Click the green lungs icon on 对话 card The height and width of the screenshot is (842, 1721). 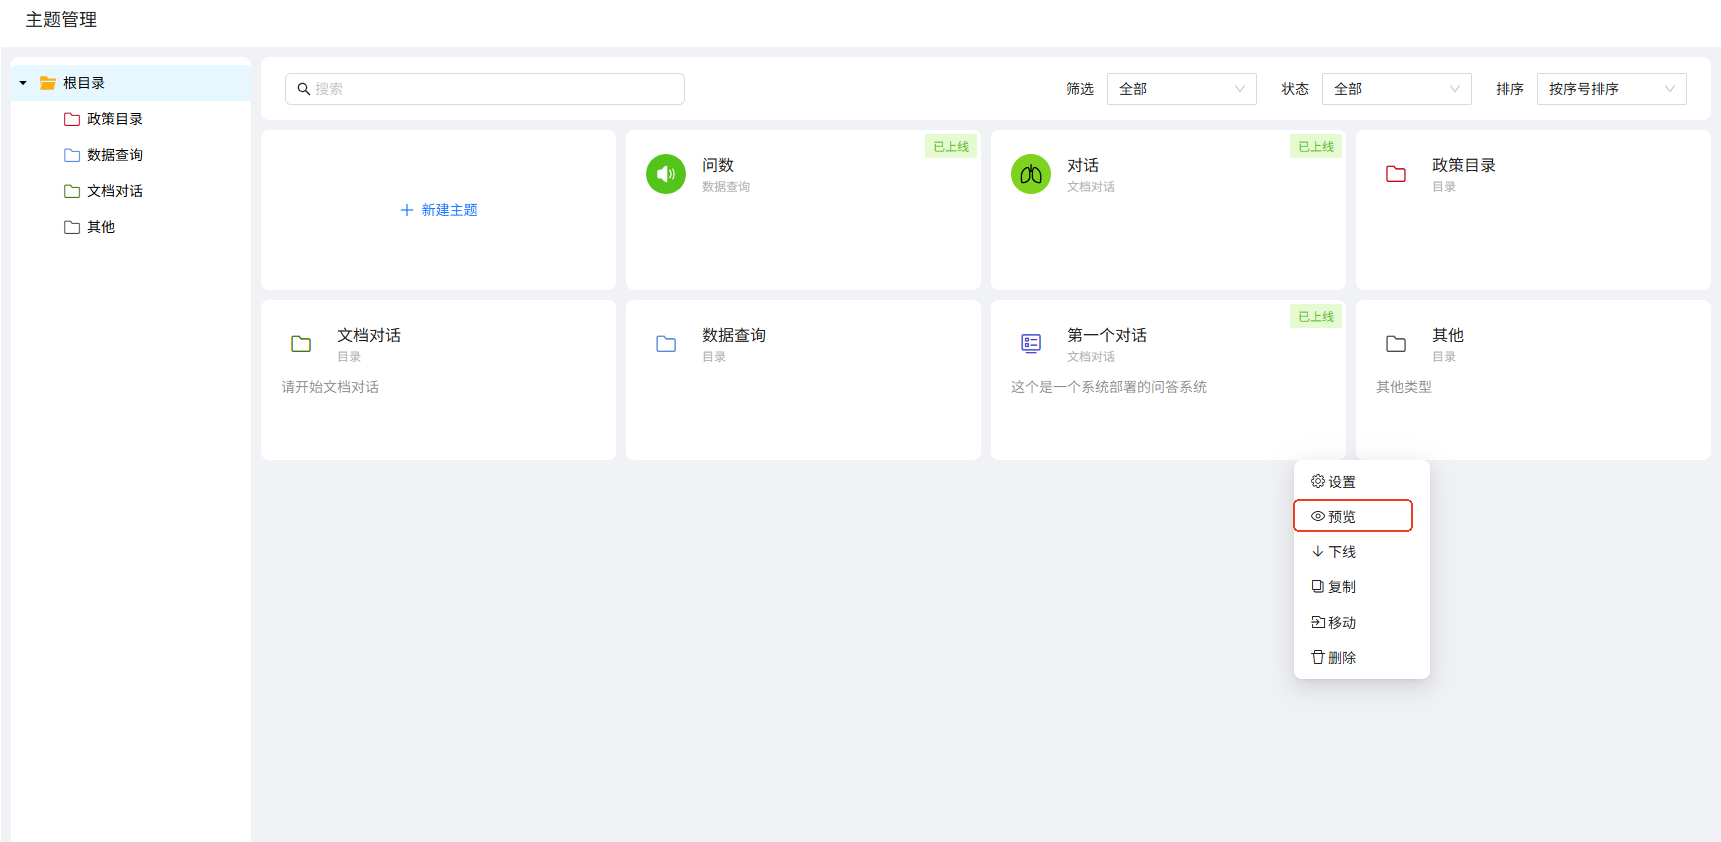point(1030,174)
